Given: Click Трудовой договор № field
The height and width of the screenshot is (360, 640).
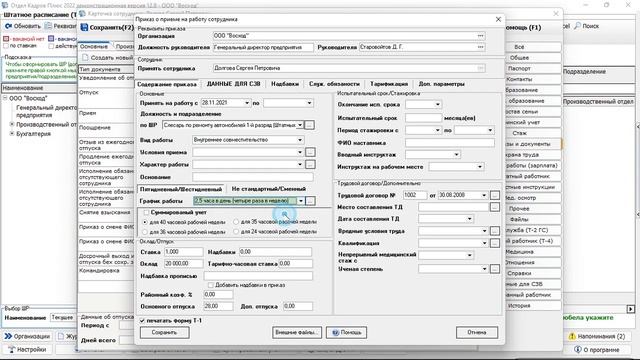Looking at the screenshot, I should coord(415,195).
